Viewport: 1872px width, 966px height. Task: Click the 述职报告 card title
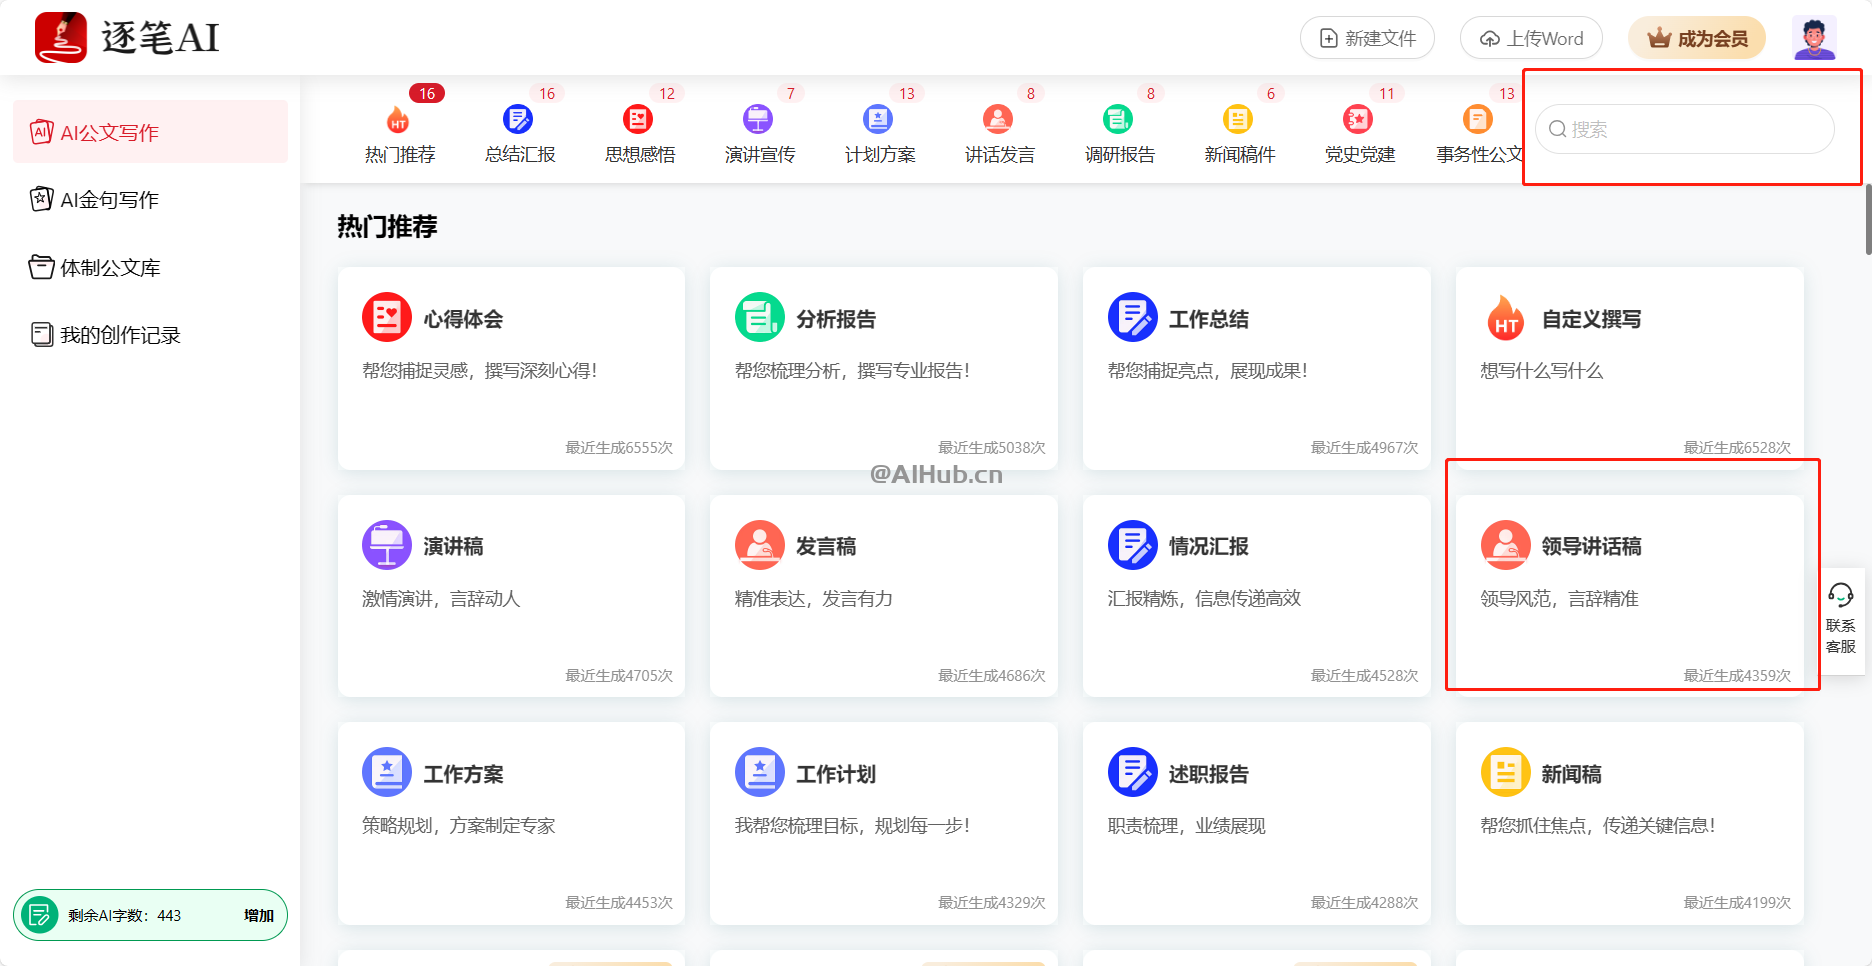(1209, 774)
